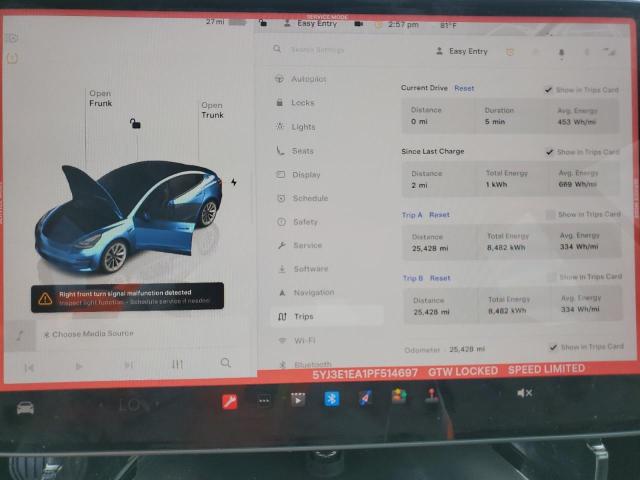The height and width of the screenshot is (480, 640).
Task: Tap the notification bell icon in settings header
Action: tap(562, 53)
